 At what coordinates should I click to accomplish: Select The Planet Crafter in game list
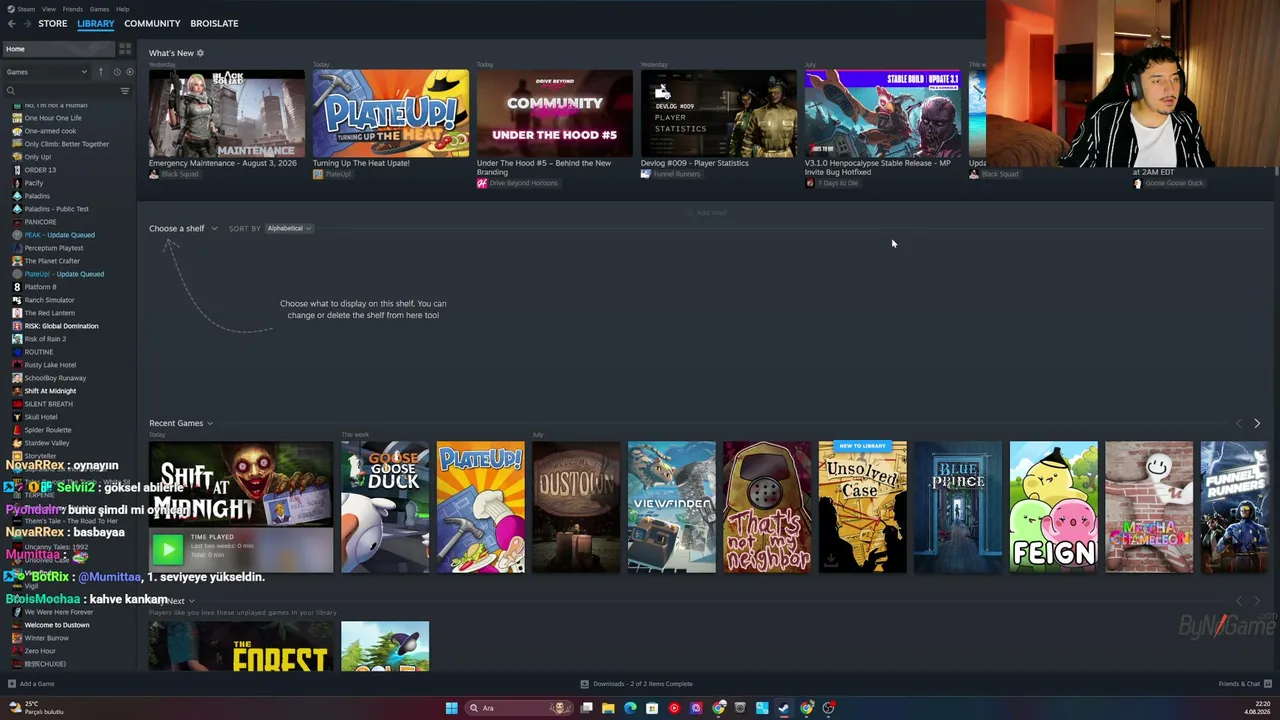[x=52, y=261]
